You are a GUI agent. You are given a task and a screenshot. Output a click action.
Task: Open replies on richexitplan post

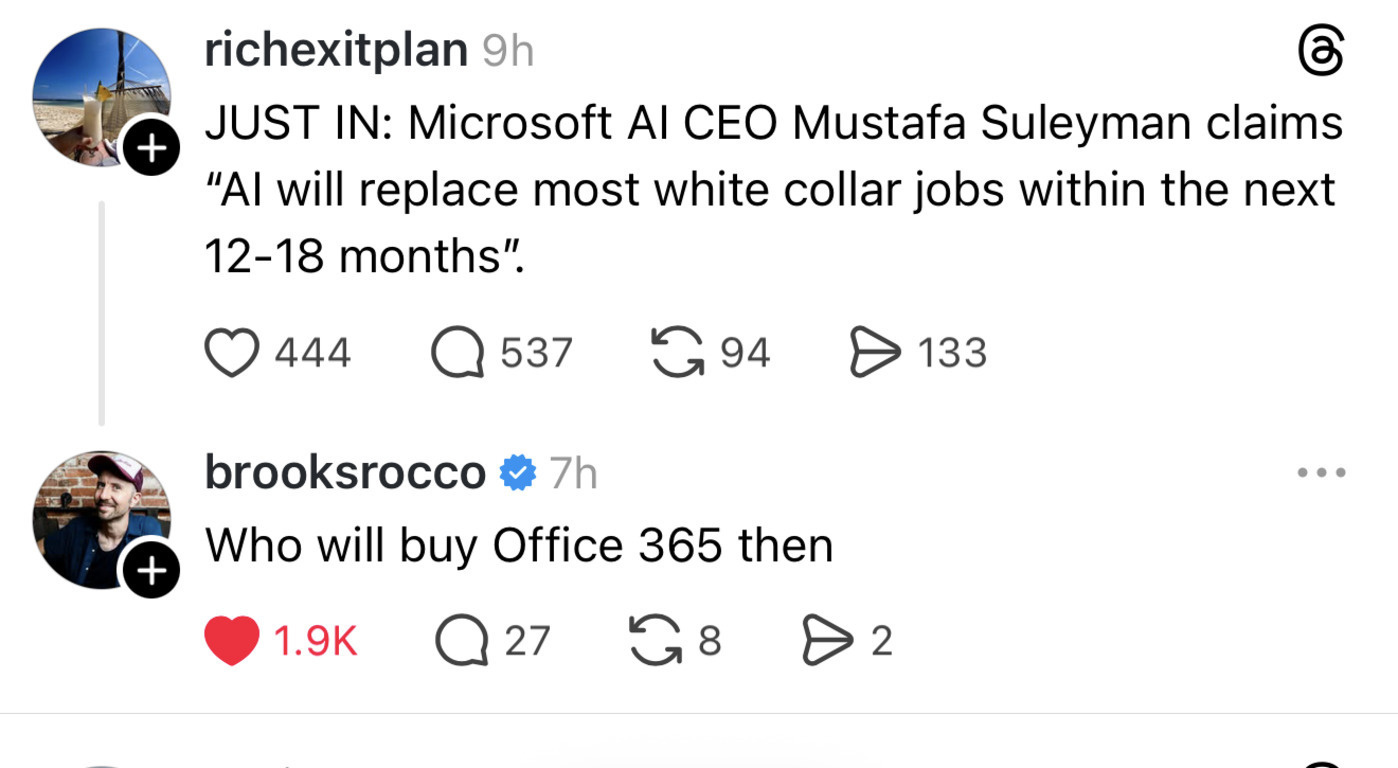coord(458,353)
